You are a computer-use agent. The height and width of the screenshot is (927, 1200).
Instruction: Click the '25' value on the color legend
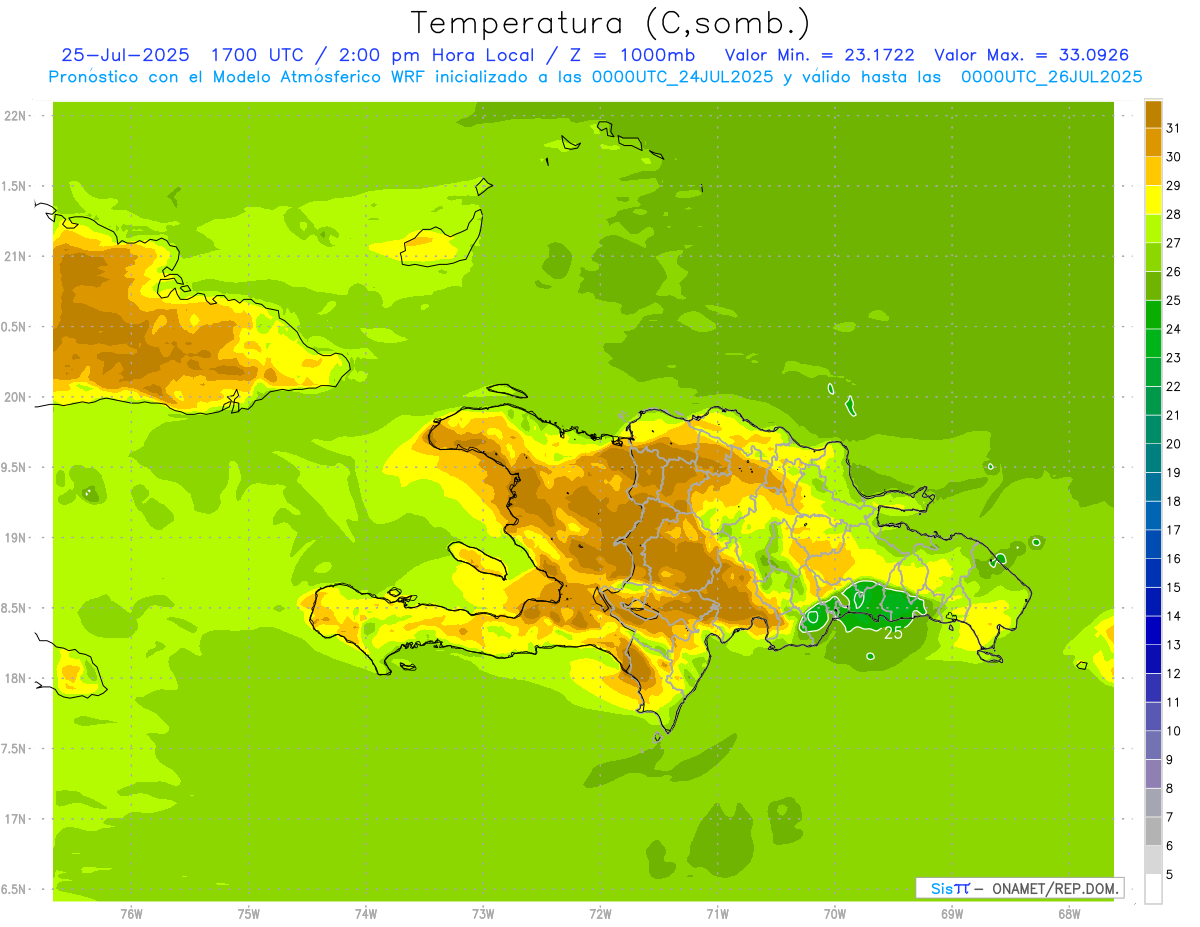(x=1174, y=300)
